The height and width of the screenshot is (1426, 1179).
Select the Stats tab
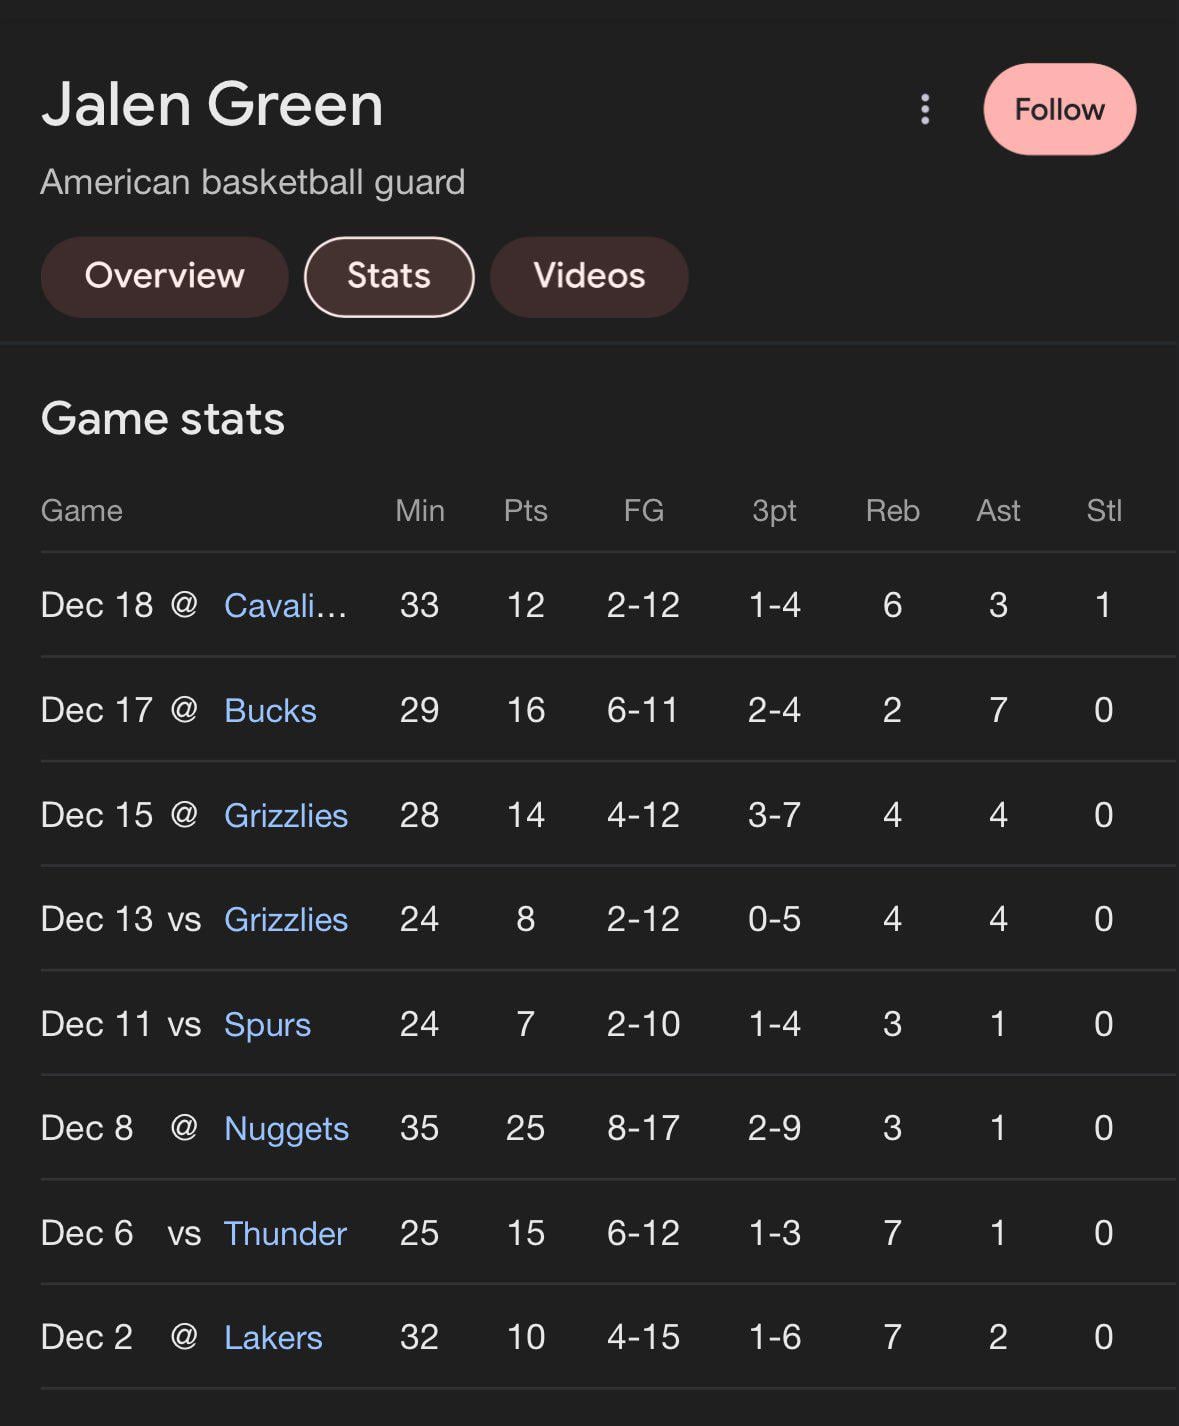coord(389,276)
